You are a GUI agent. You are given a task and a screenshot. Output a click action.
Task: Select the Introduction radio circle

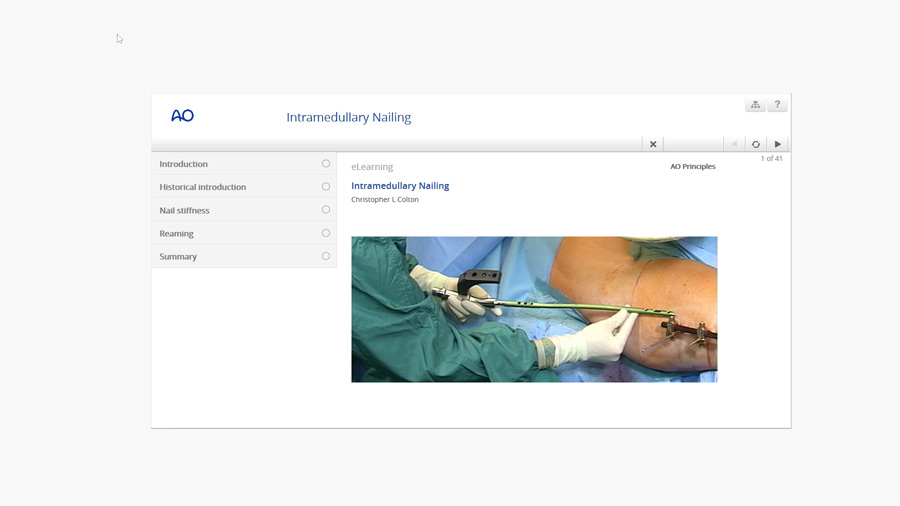tap(326, 164)
